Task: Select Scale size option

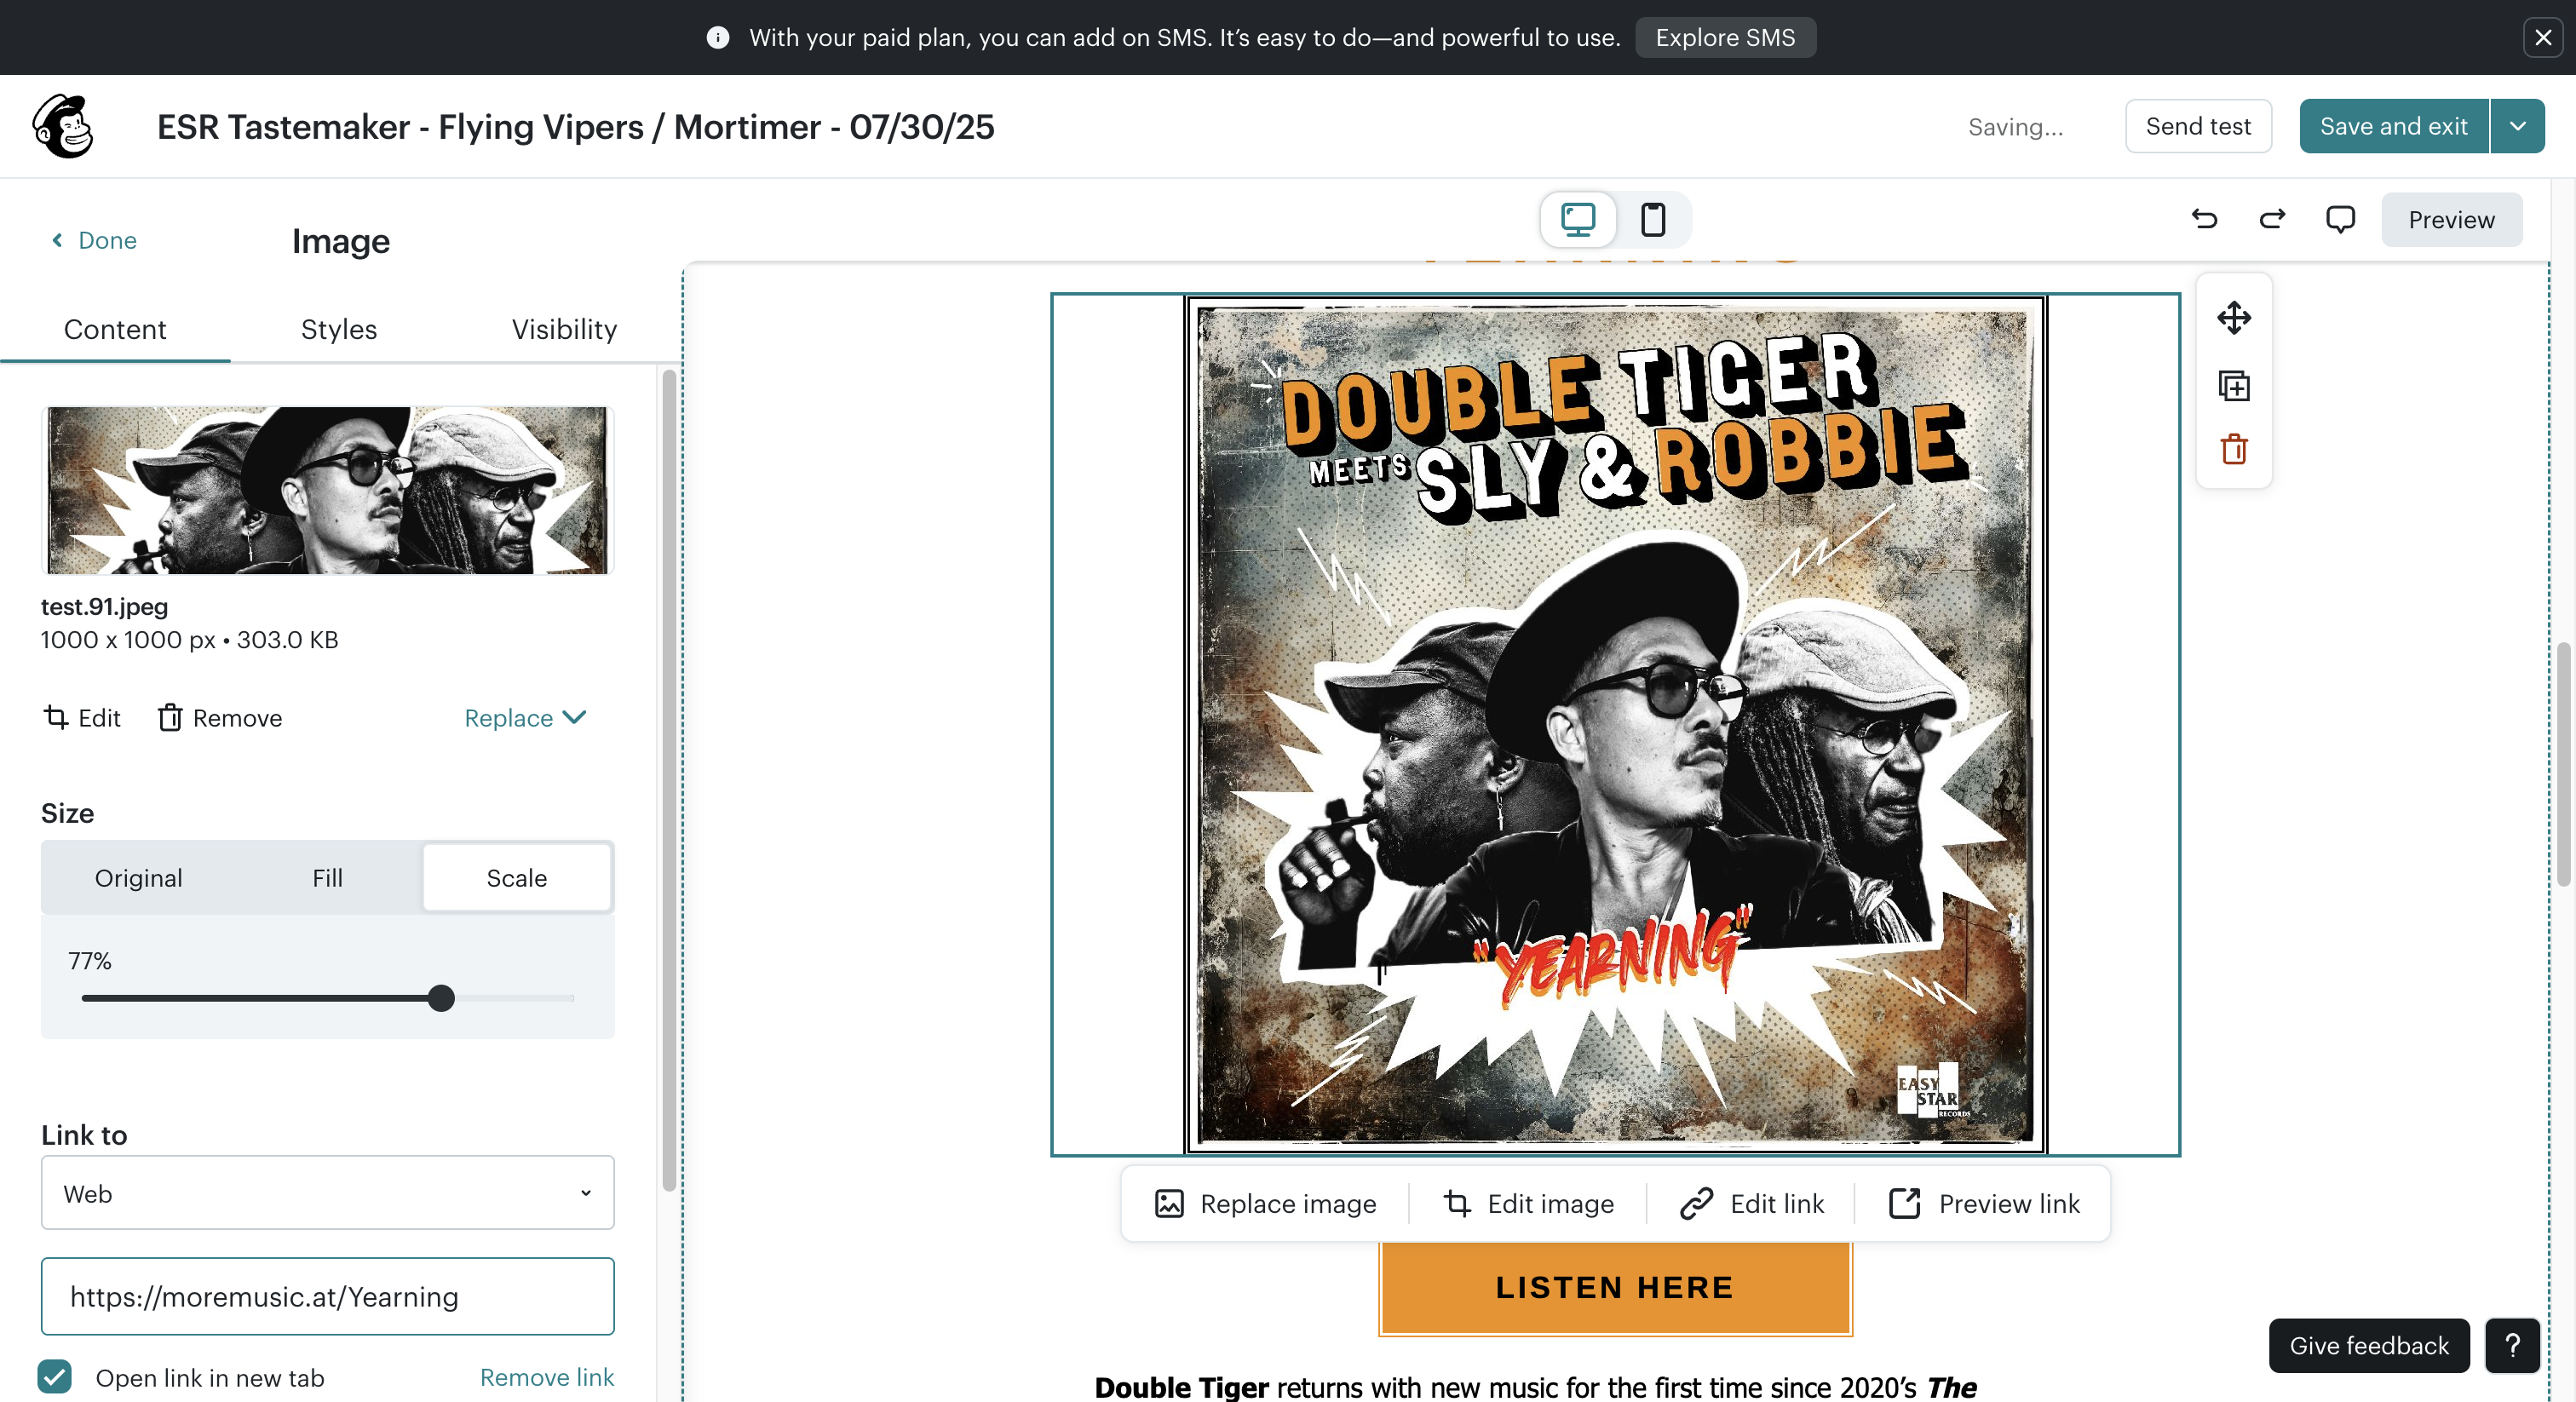Action: (x=516, y=878)
